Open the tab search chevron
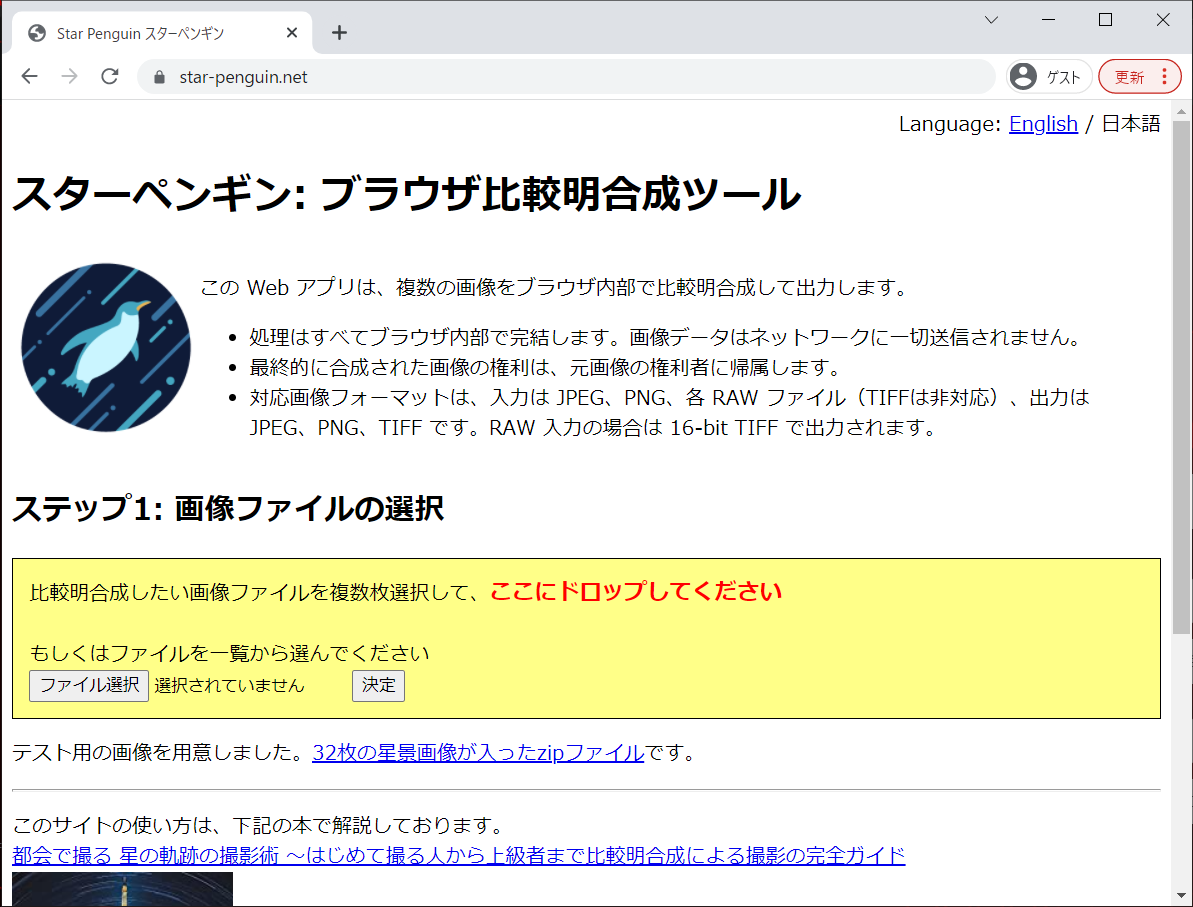 point(991,20)
